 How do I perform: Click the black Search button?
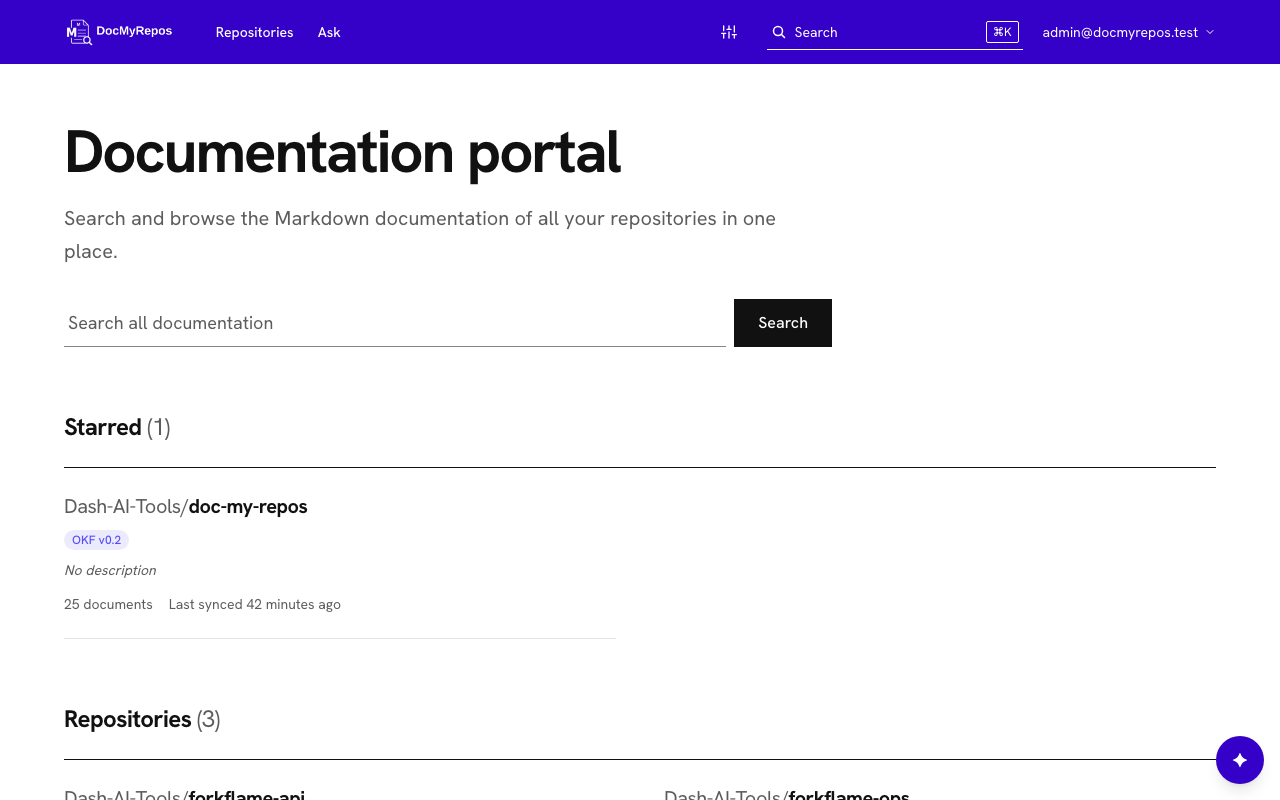tap(783, 323)
